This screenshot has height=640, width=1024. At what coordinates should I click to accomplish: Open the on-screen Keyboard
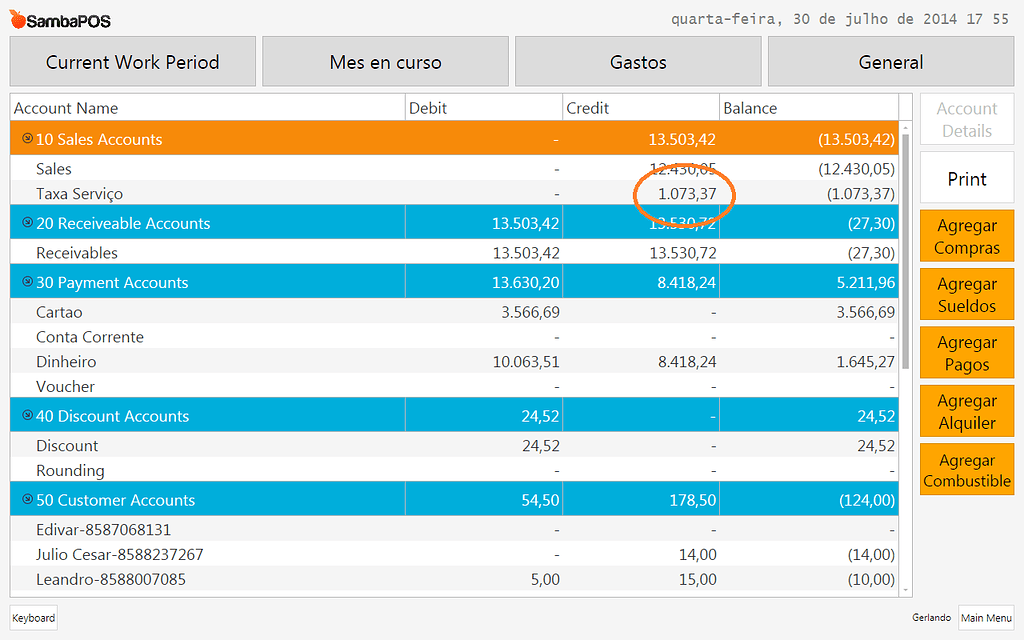coord(33,618)
